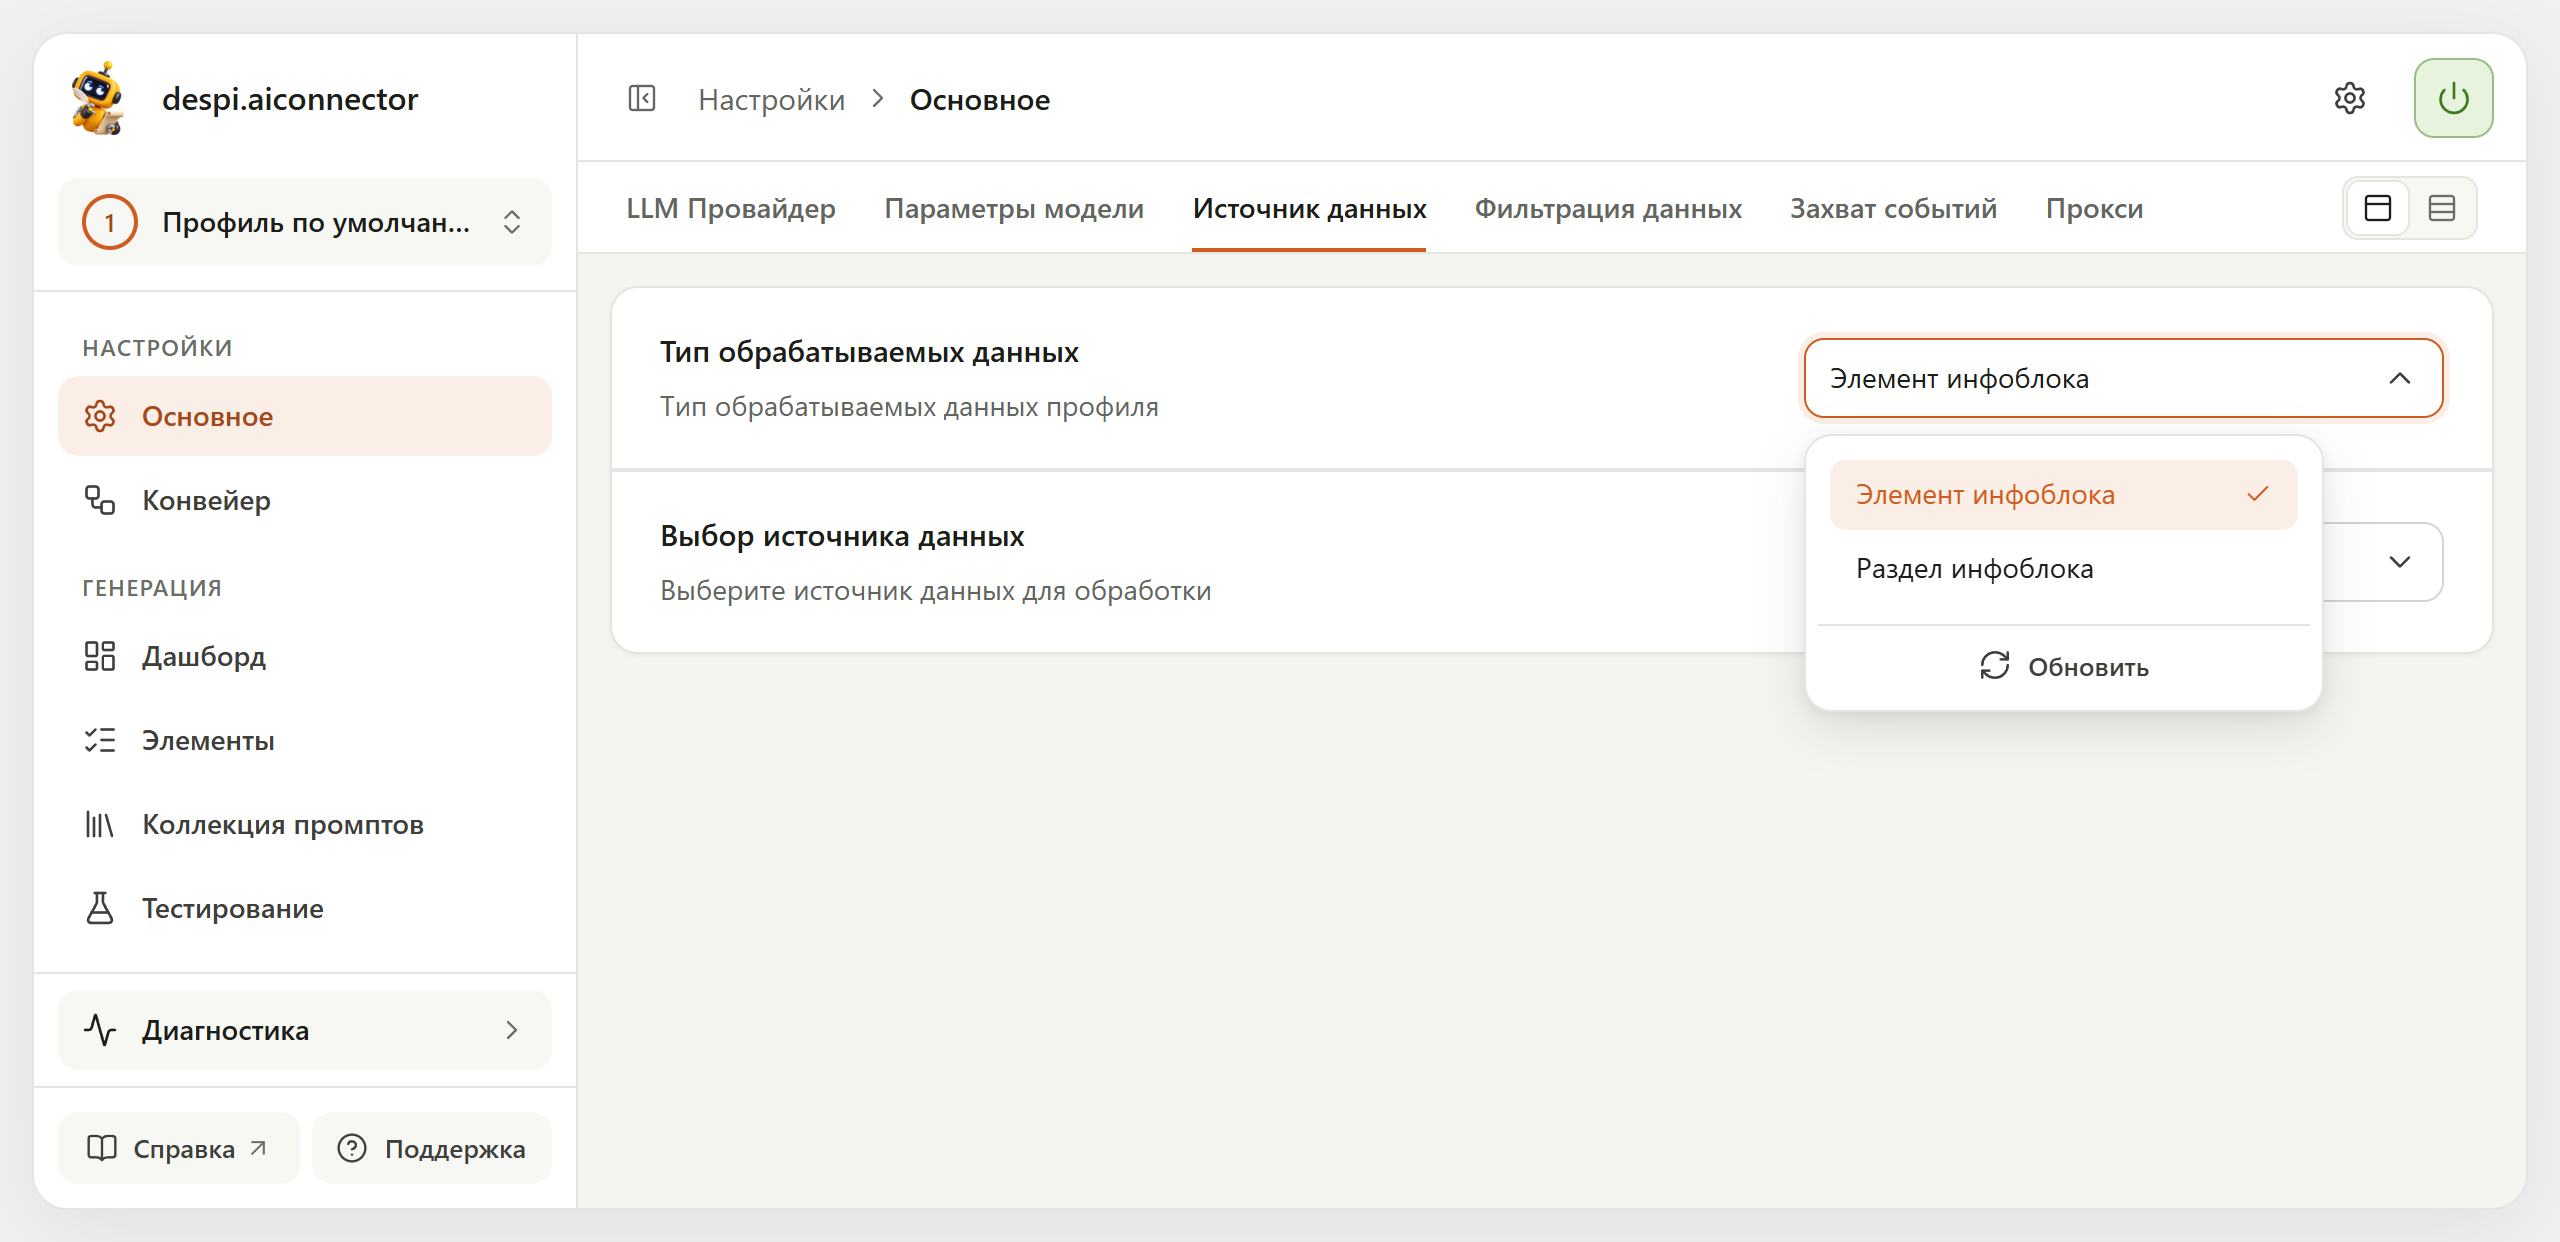Viewport: 2560px width, 1242px height.
Task: Click the Тестирование flask icon
Action: tap(100, 908)
